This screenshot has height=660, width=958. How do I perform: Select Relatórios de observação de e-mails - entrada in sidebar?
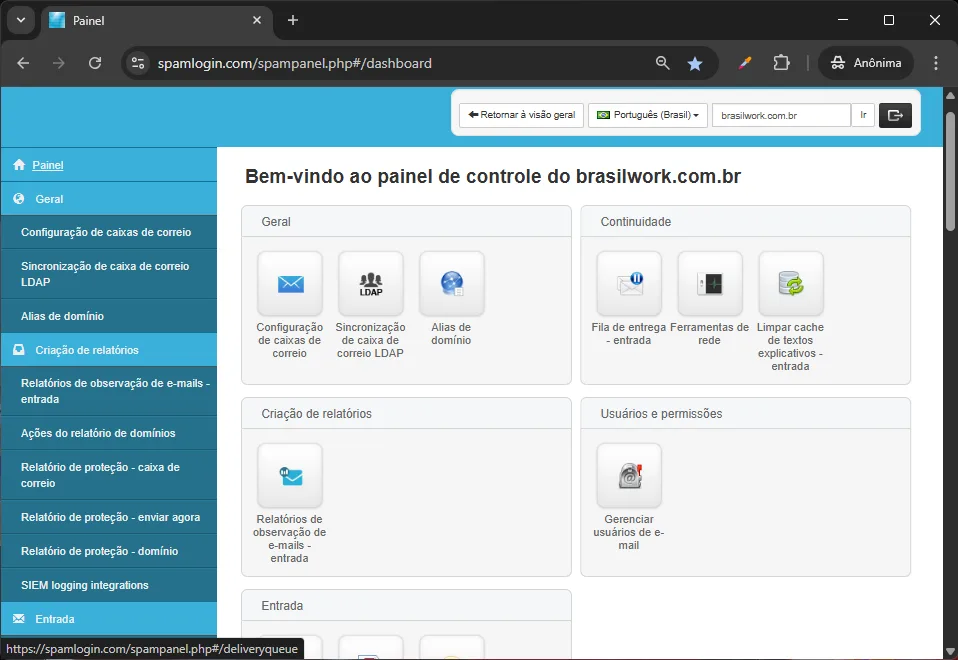(109, 391)
